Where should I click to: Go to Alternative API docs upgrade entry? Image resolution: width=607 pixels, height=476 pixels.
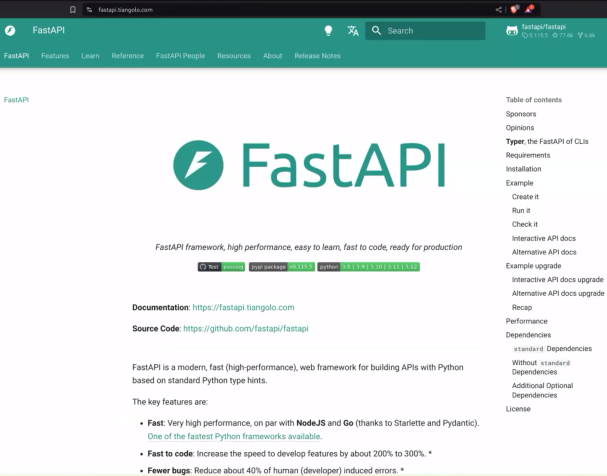click(558, 293)
